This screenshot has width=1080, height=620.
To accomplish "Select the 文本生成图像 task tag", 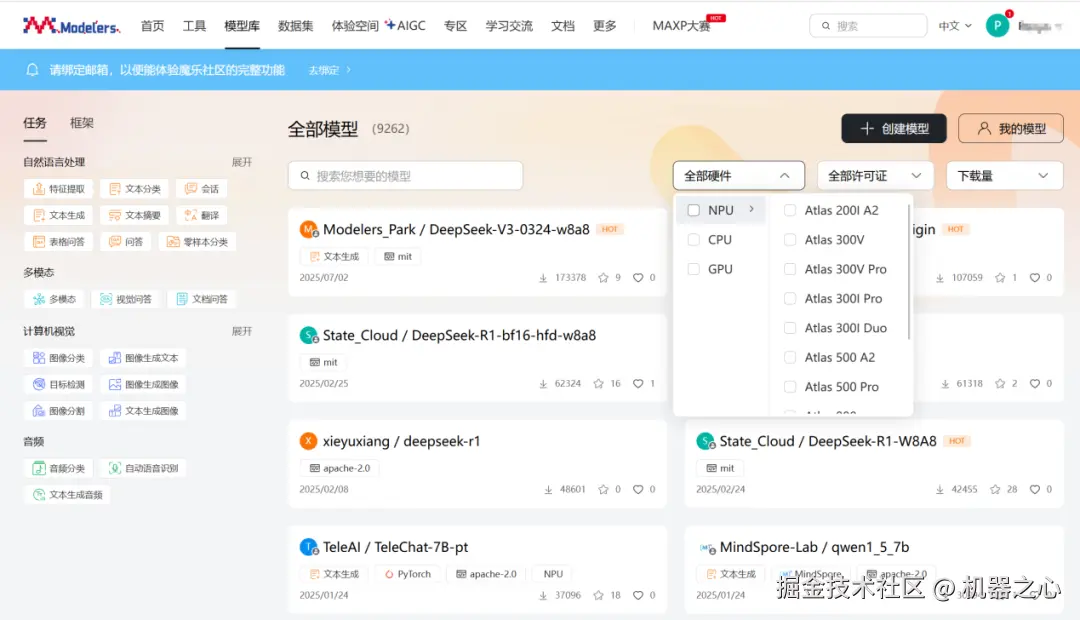I will (143, 411).
